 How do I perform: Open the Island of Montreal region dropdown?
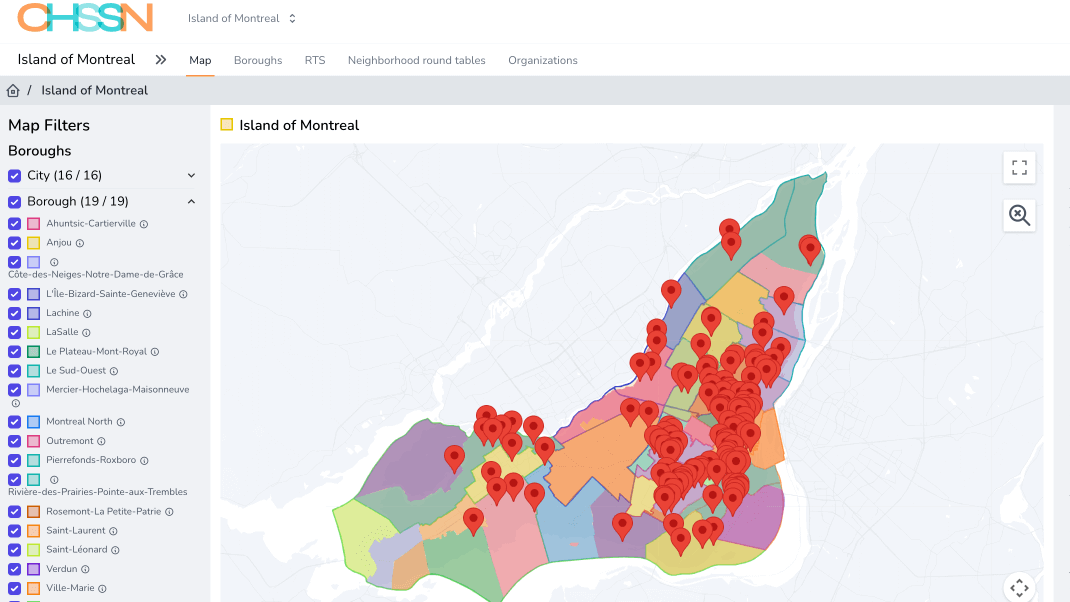(242, 19)
